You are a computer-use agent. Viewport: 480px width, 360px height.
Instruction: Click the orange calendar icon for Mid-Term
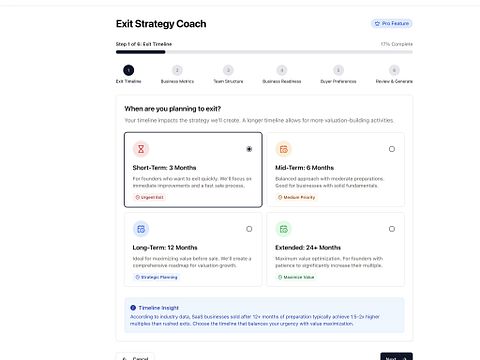(x=284, y=149)
